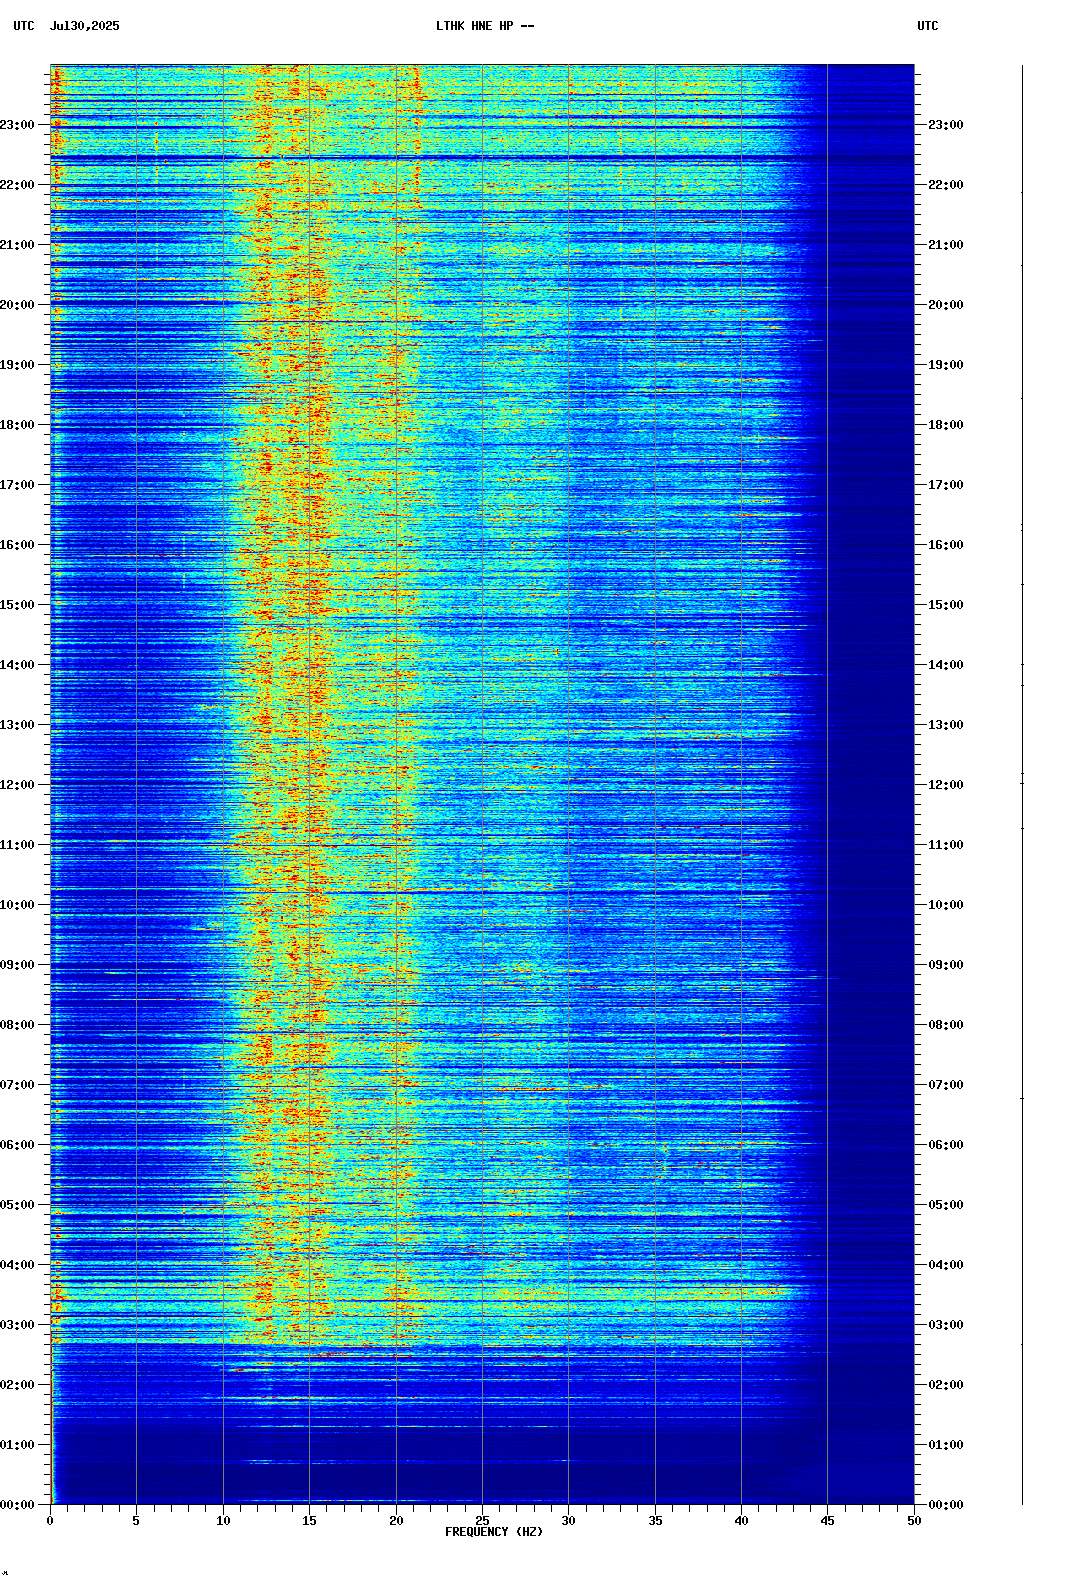The height and width of the screenshot is (1584, 1066).
Task: Select "02:00" on the right time axis
Action: (x=946, y=1385)
